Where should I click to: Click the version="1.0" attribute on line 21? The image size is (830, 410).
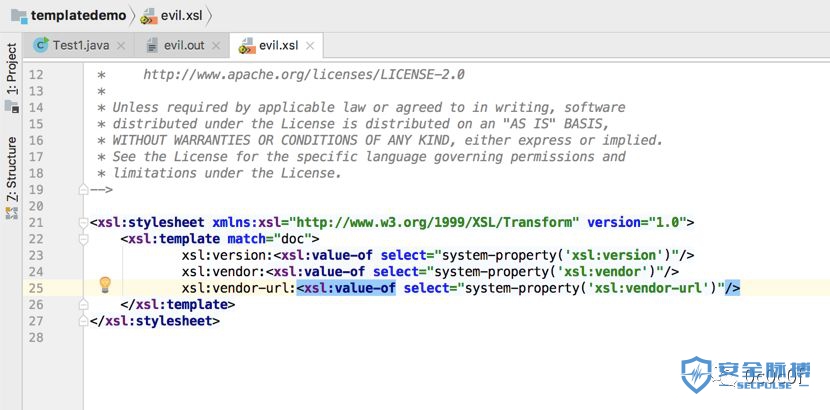637,223
